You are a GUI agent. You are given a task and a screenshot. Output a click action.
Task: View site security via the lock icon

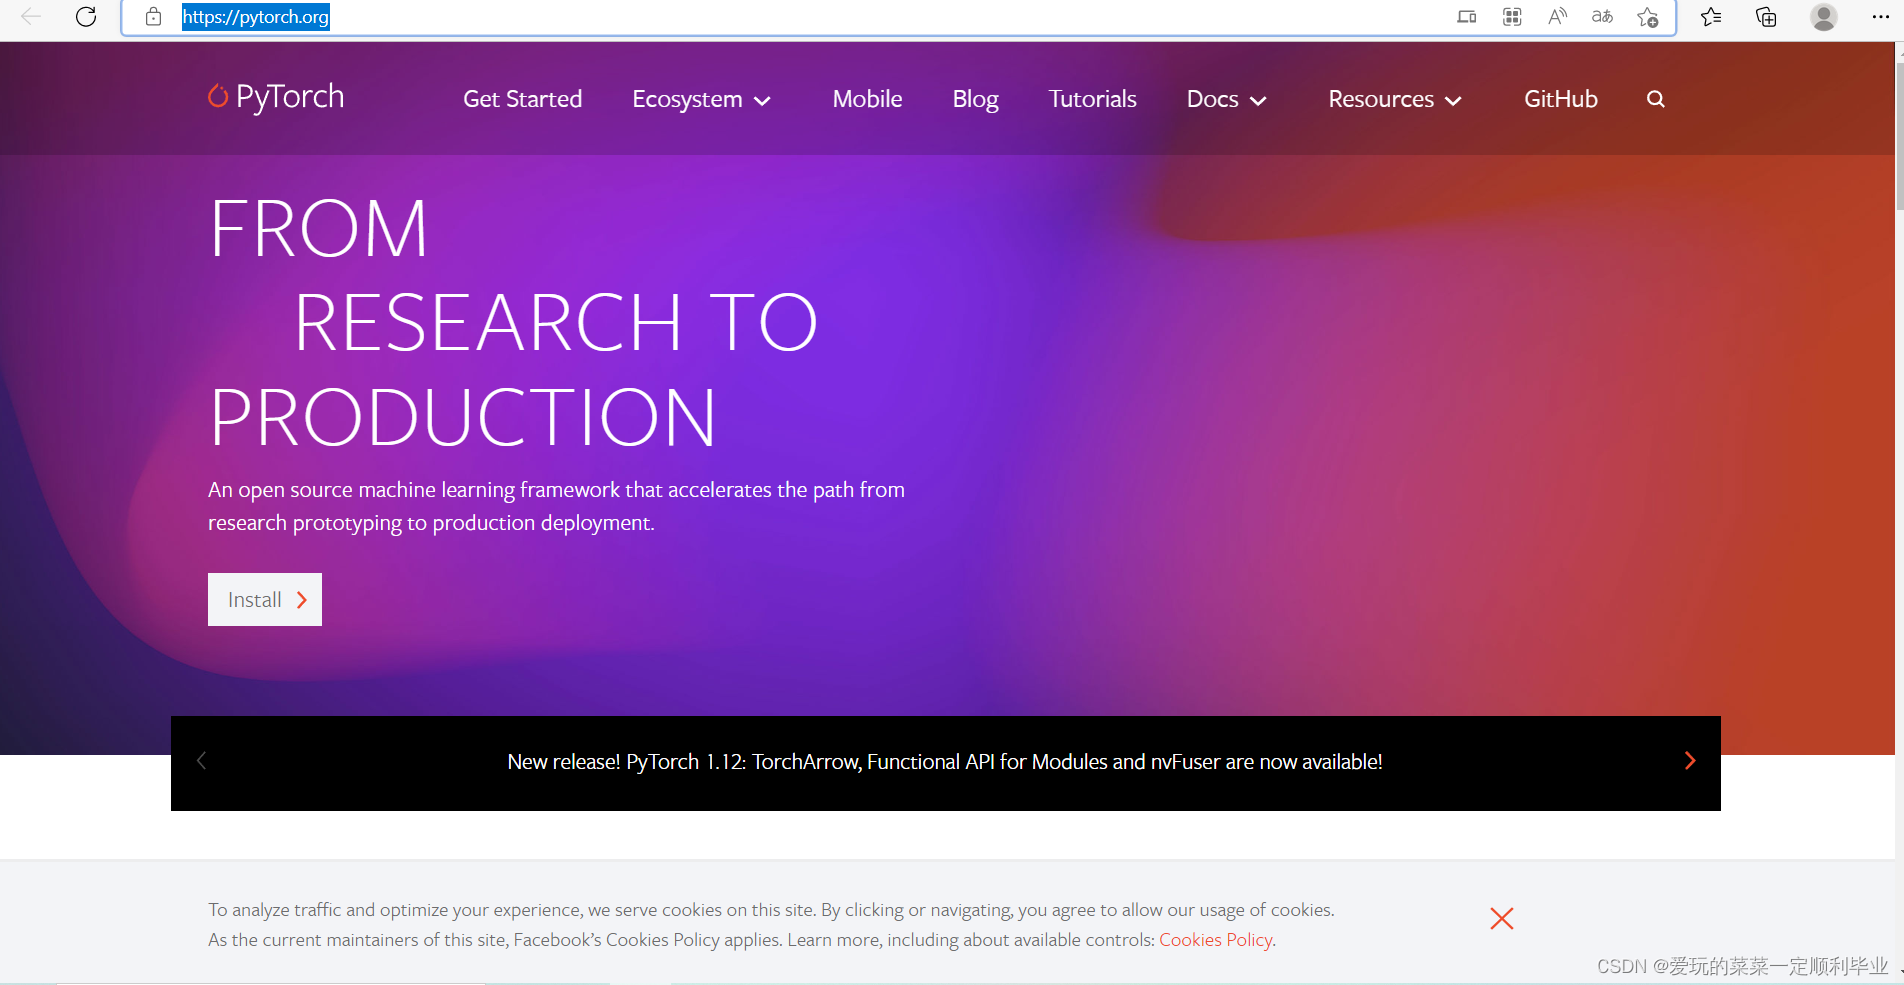[x=153, y=17]
